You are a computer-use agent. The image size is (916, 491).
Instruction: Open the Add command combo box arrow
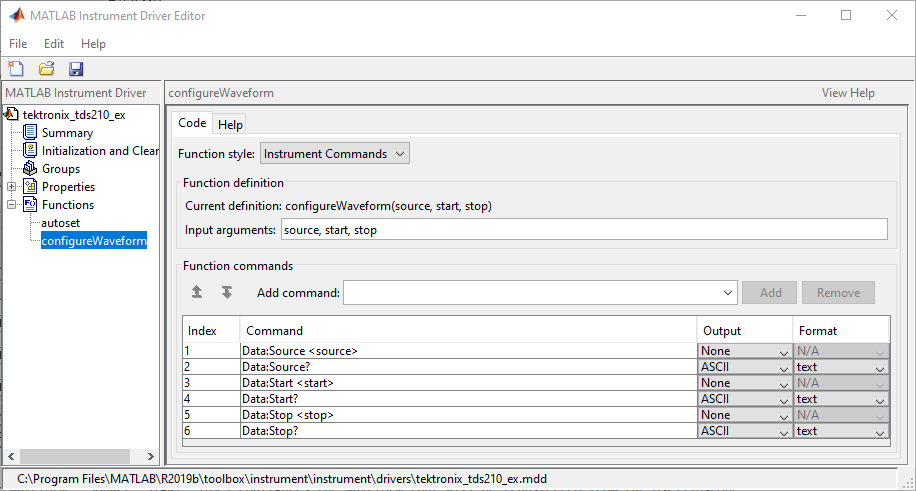[726, 293]
